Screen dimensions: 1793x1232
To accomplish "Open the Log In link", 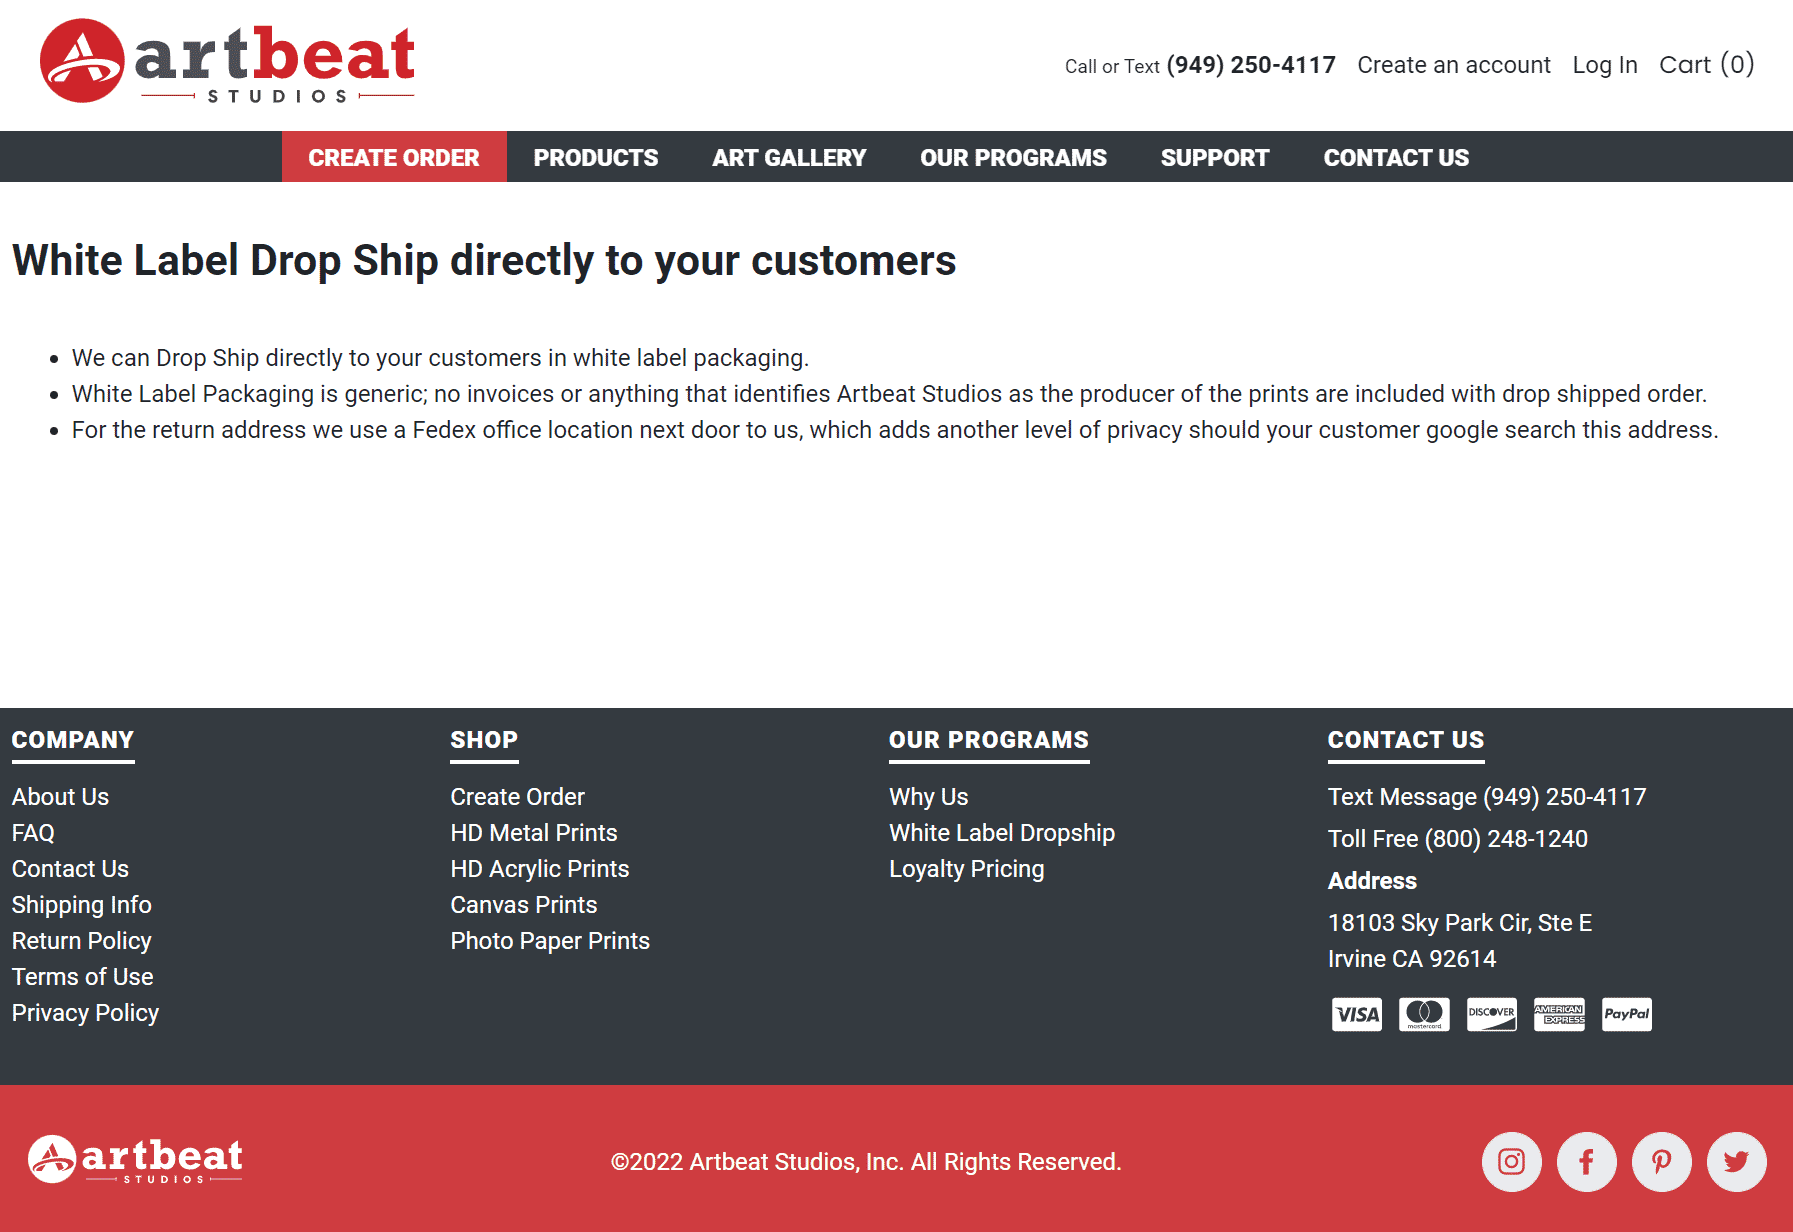I will coord(1604,65).
